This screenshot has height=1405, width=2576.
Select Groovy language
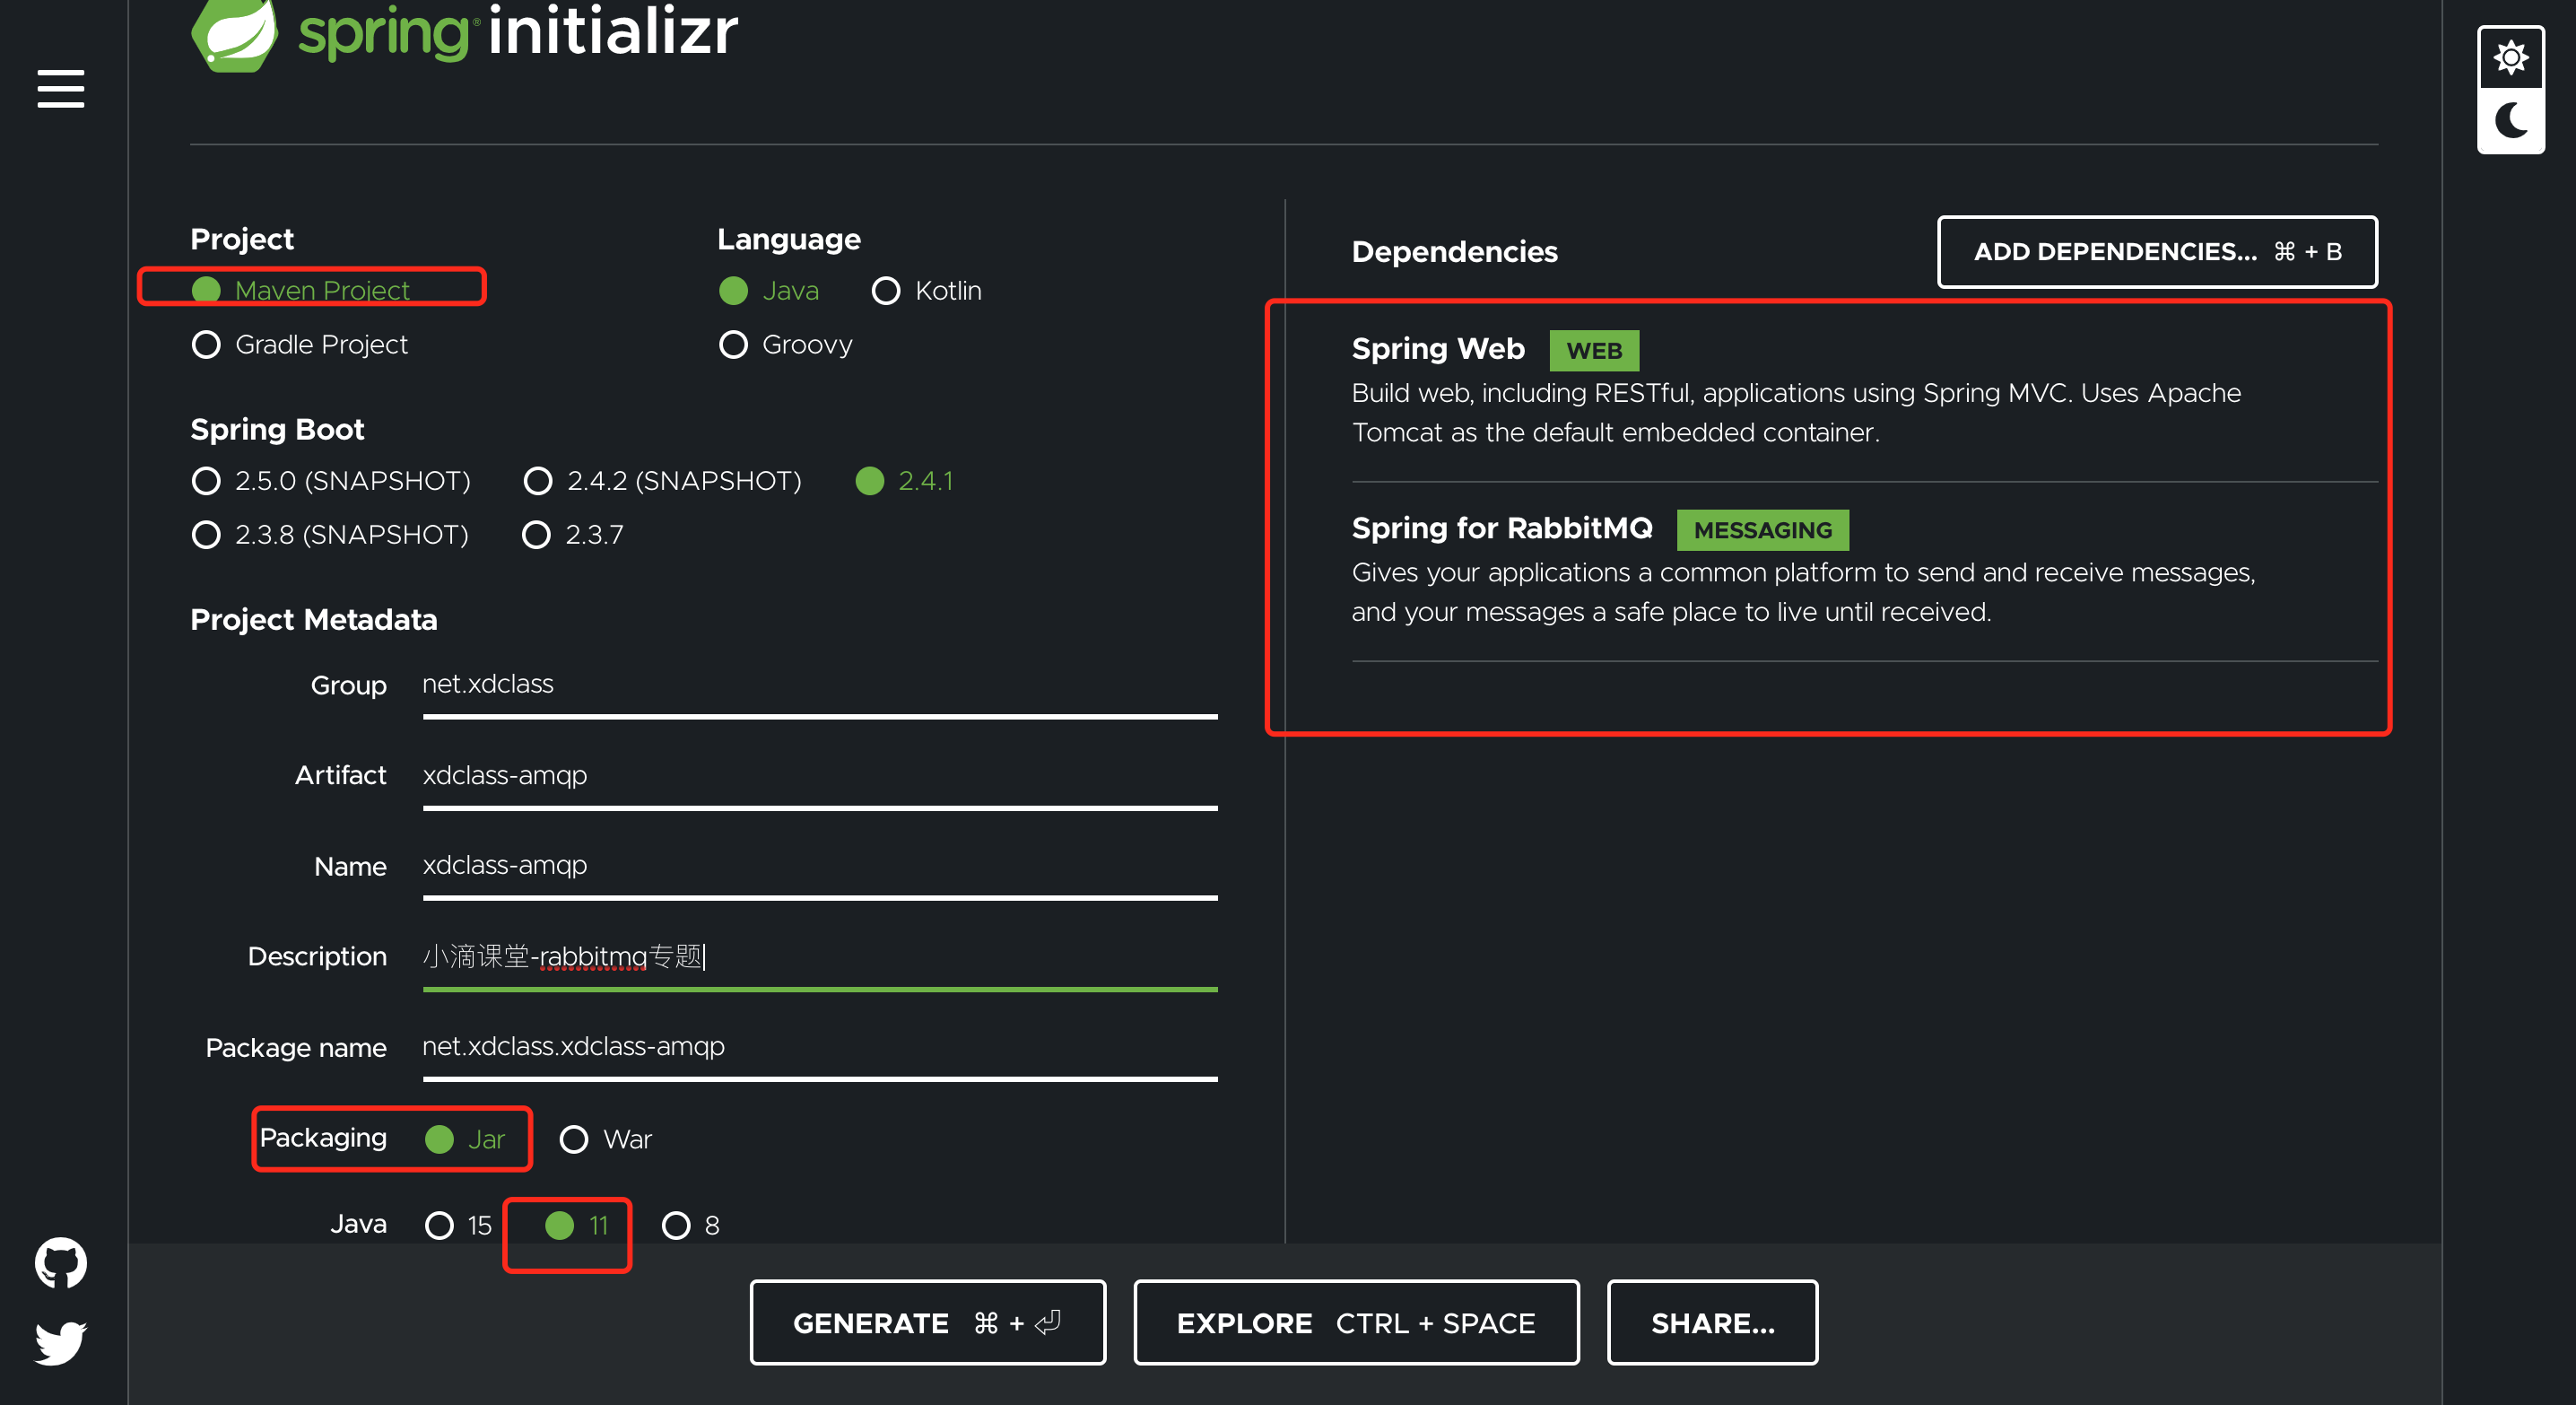click(786, 344)
